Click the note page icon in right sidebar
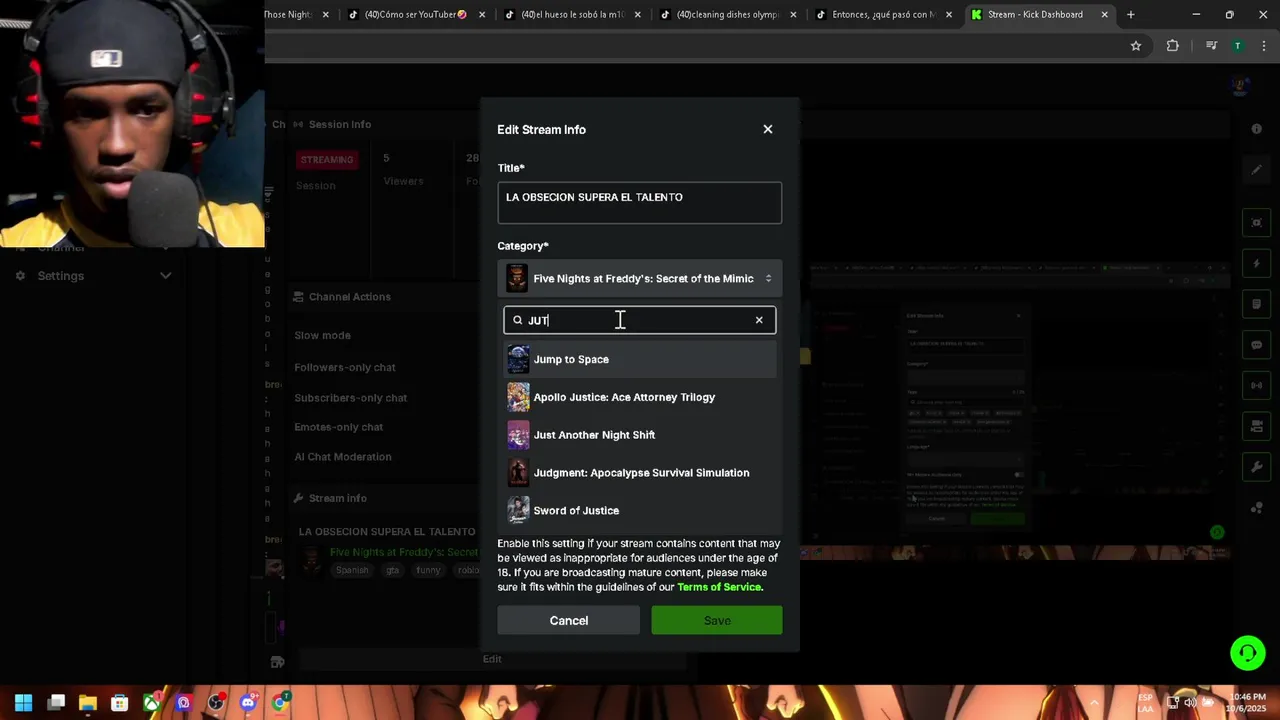The width and height of the screenshot is (1280, 720). click(x=1257, y=304)
